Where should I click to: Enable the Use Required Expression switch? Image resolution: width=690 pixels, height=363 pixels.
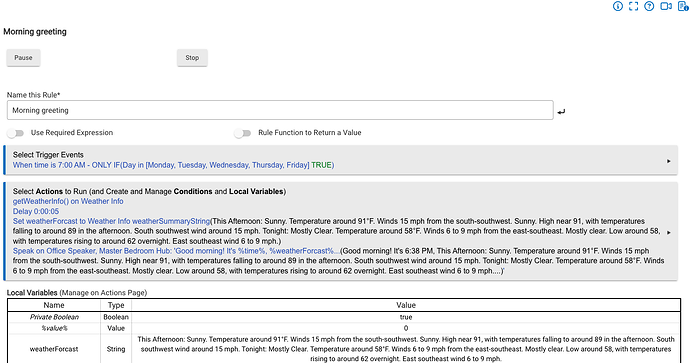[16, 133]
